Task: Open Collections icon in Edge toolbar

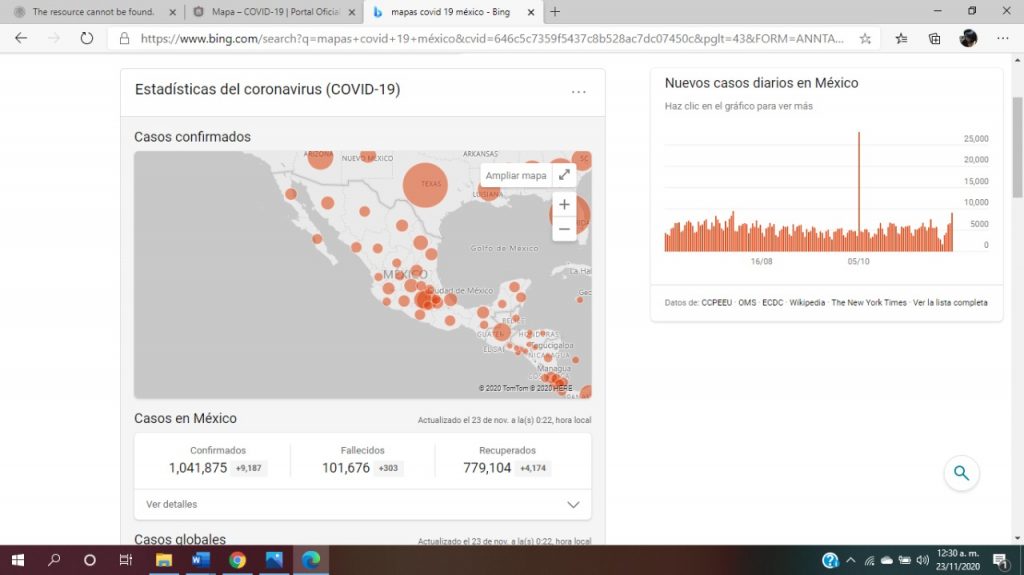Action: (x=935, y=39)
